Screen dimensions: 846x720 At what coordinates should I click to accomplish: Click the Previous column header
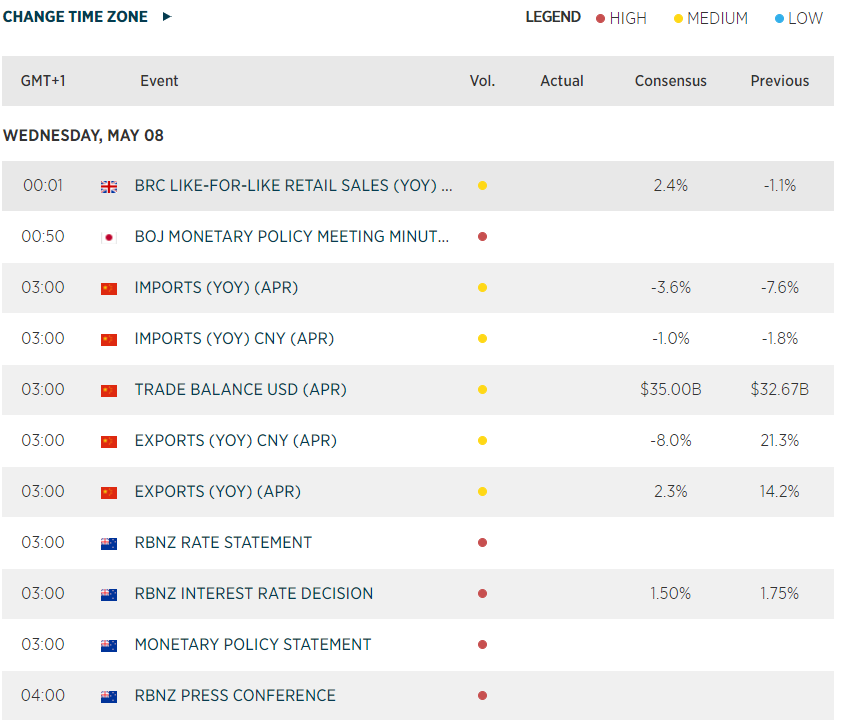pos(779,81)
